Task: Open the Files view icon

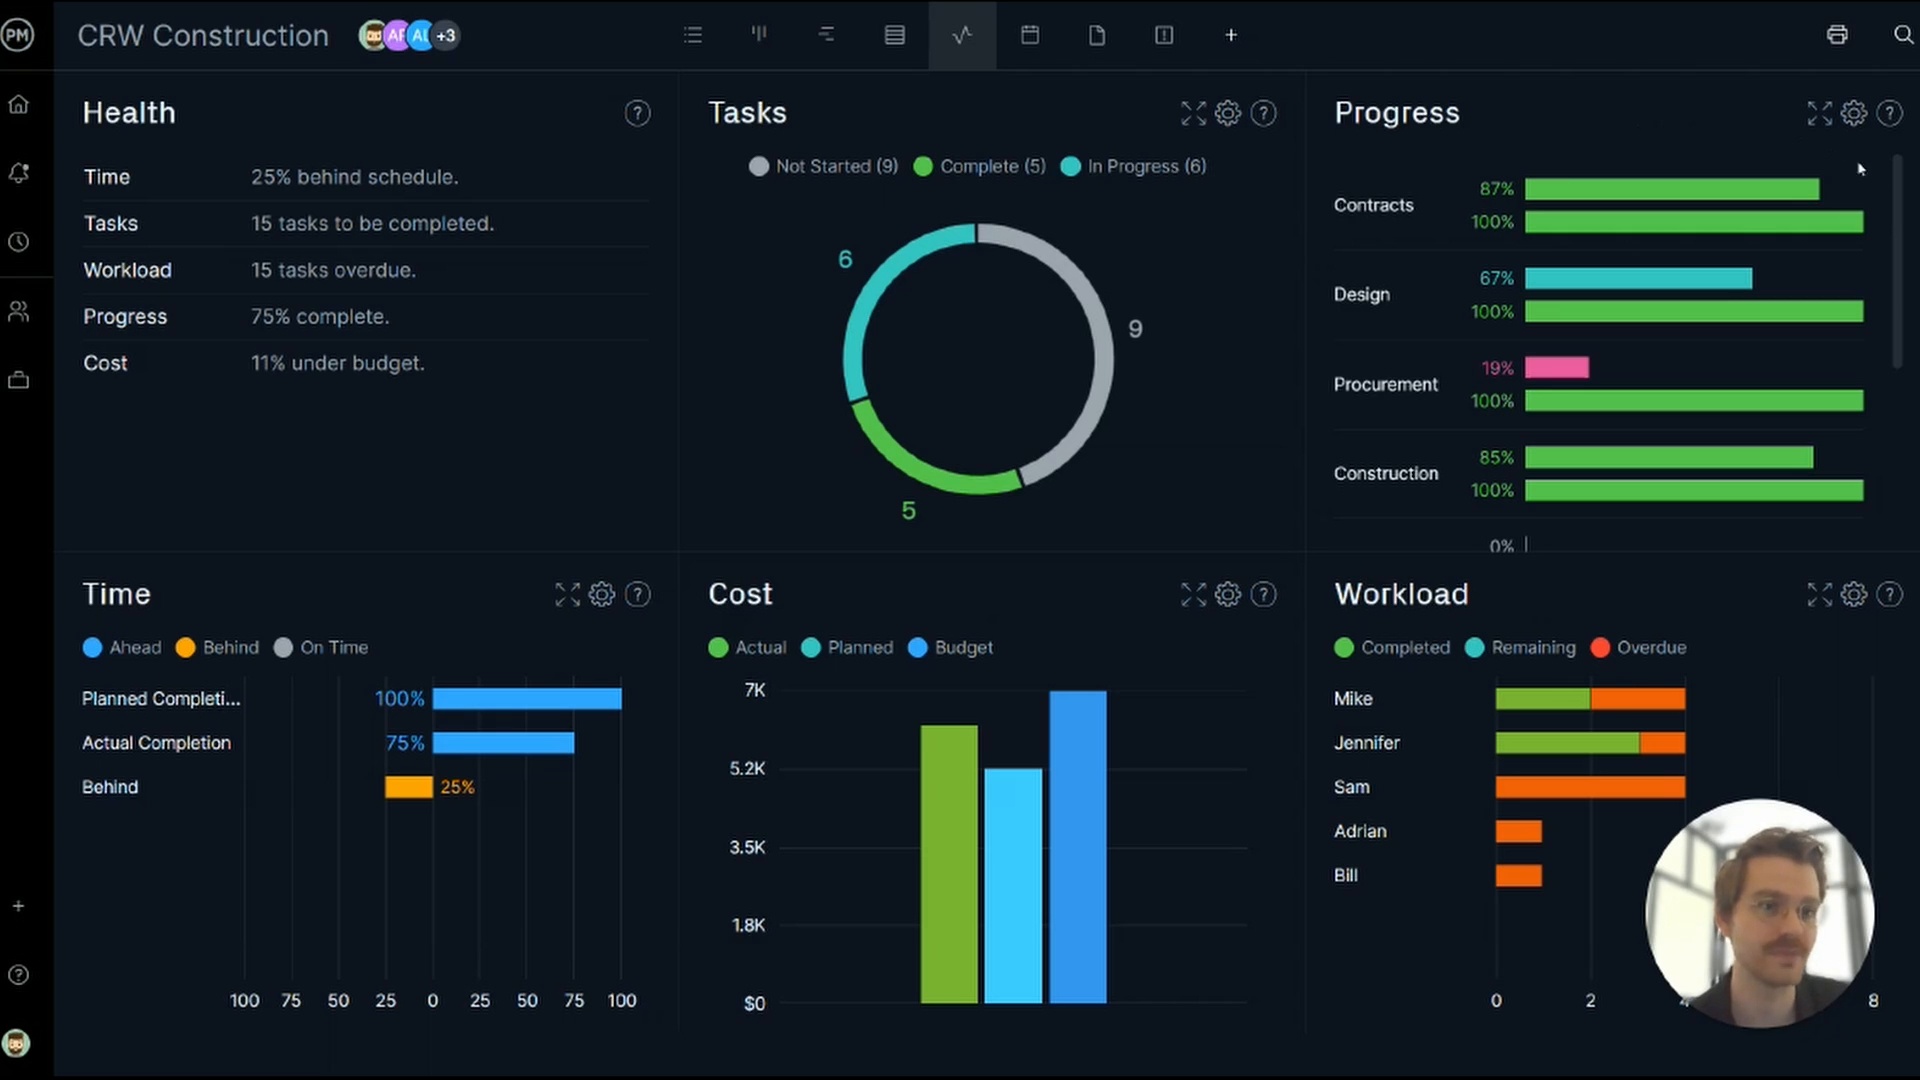Action: coord(1097,35)
